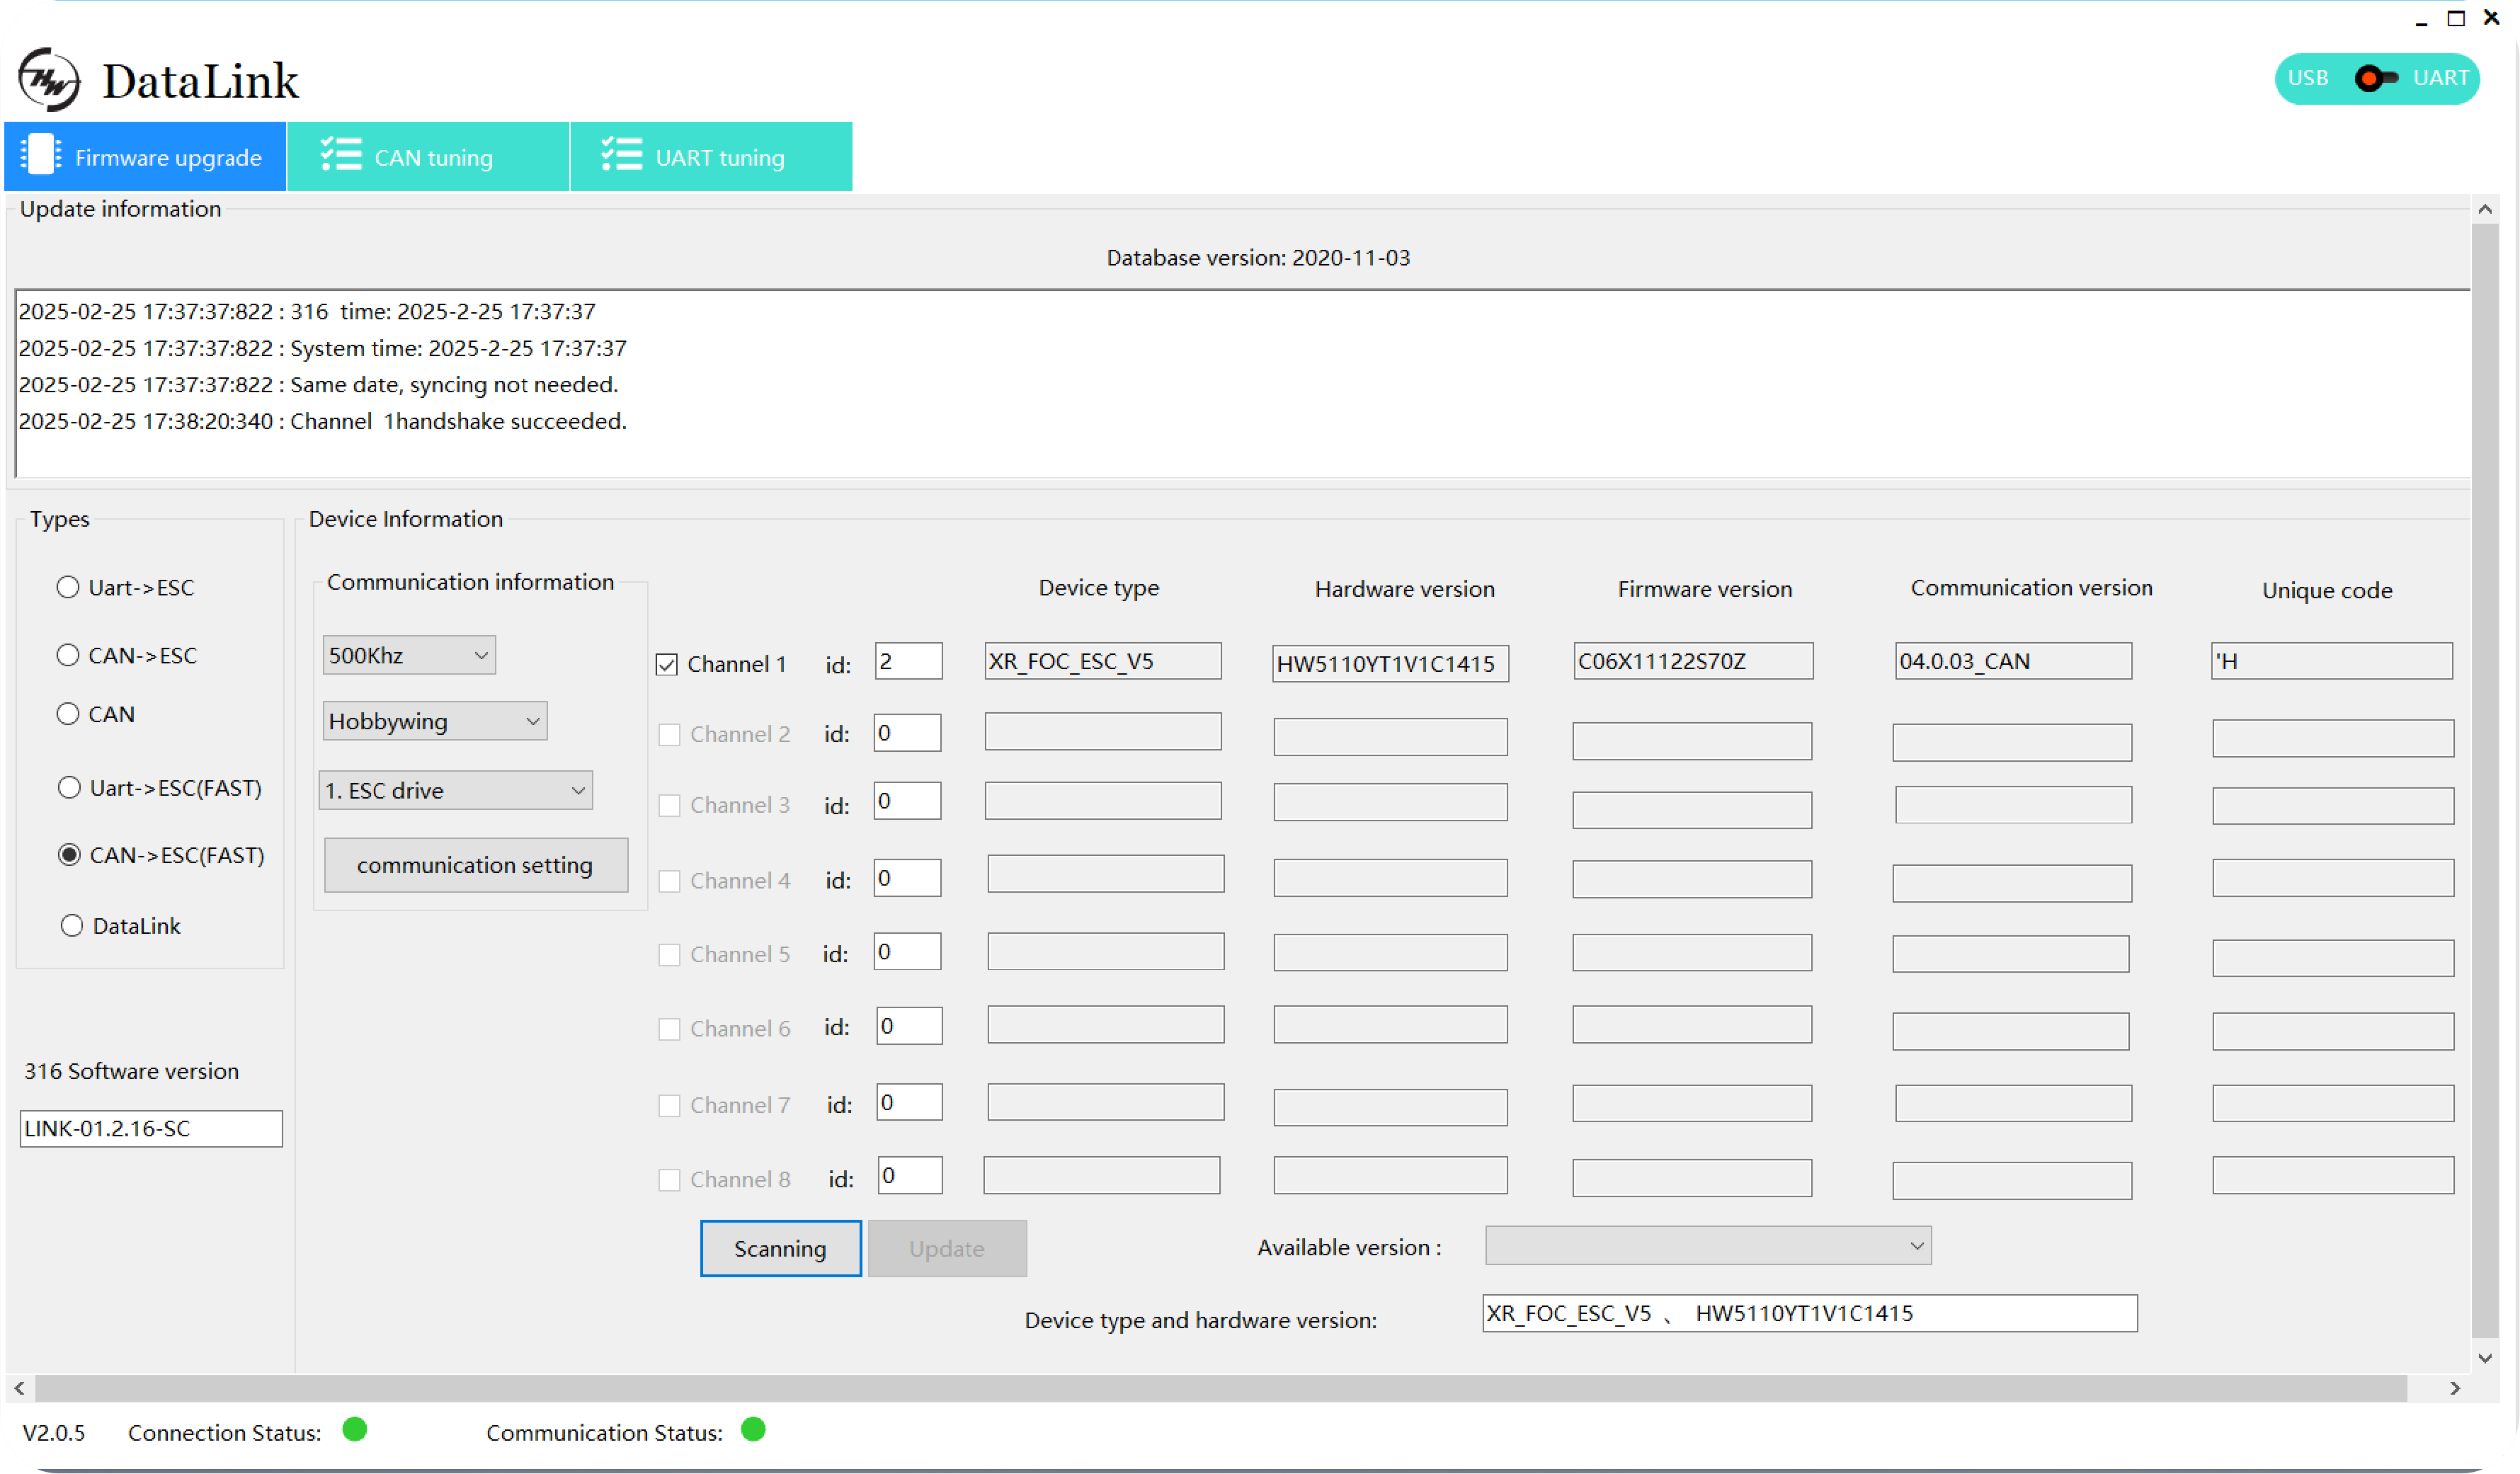Click the horizontal scrollbar's right arrow
This screenshot has height=1474, width=2520.
click(2454, 1388)
